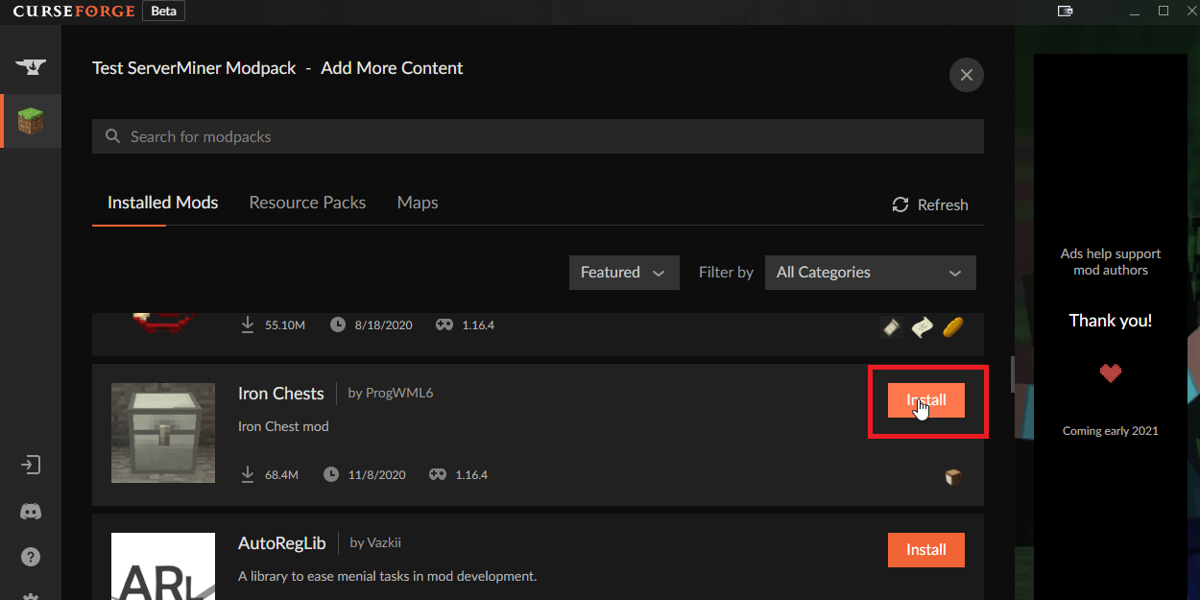Image resolution: width=1200 pixels, height=600 pixels.
Task: Click the circular arrows Refresh icon
Action: pyautogui.click(x=900, y=204)
